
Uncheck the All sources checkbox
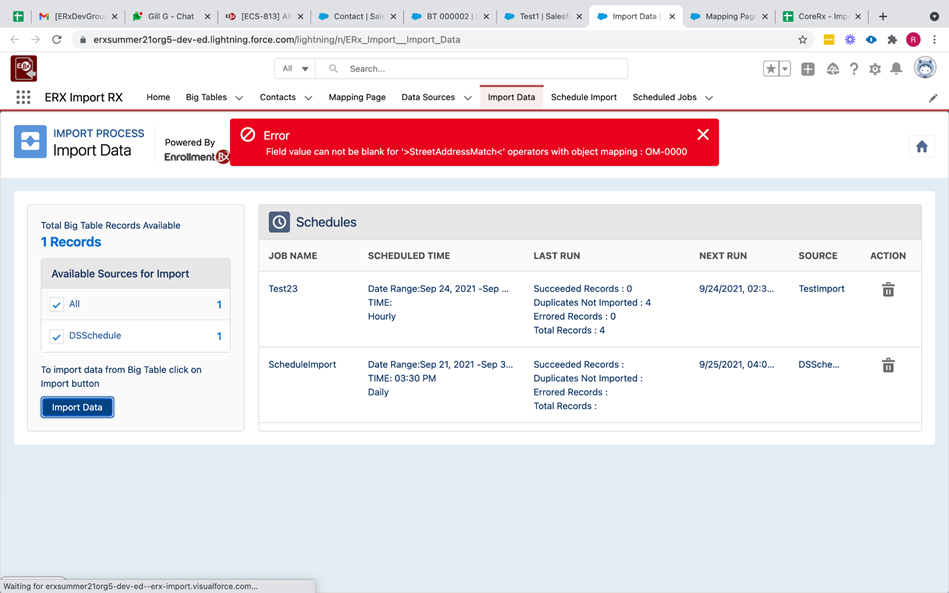click(x=57, y=305)
